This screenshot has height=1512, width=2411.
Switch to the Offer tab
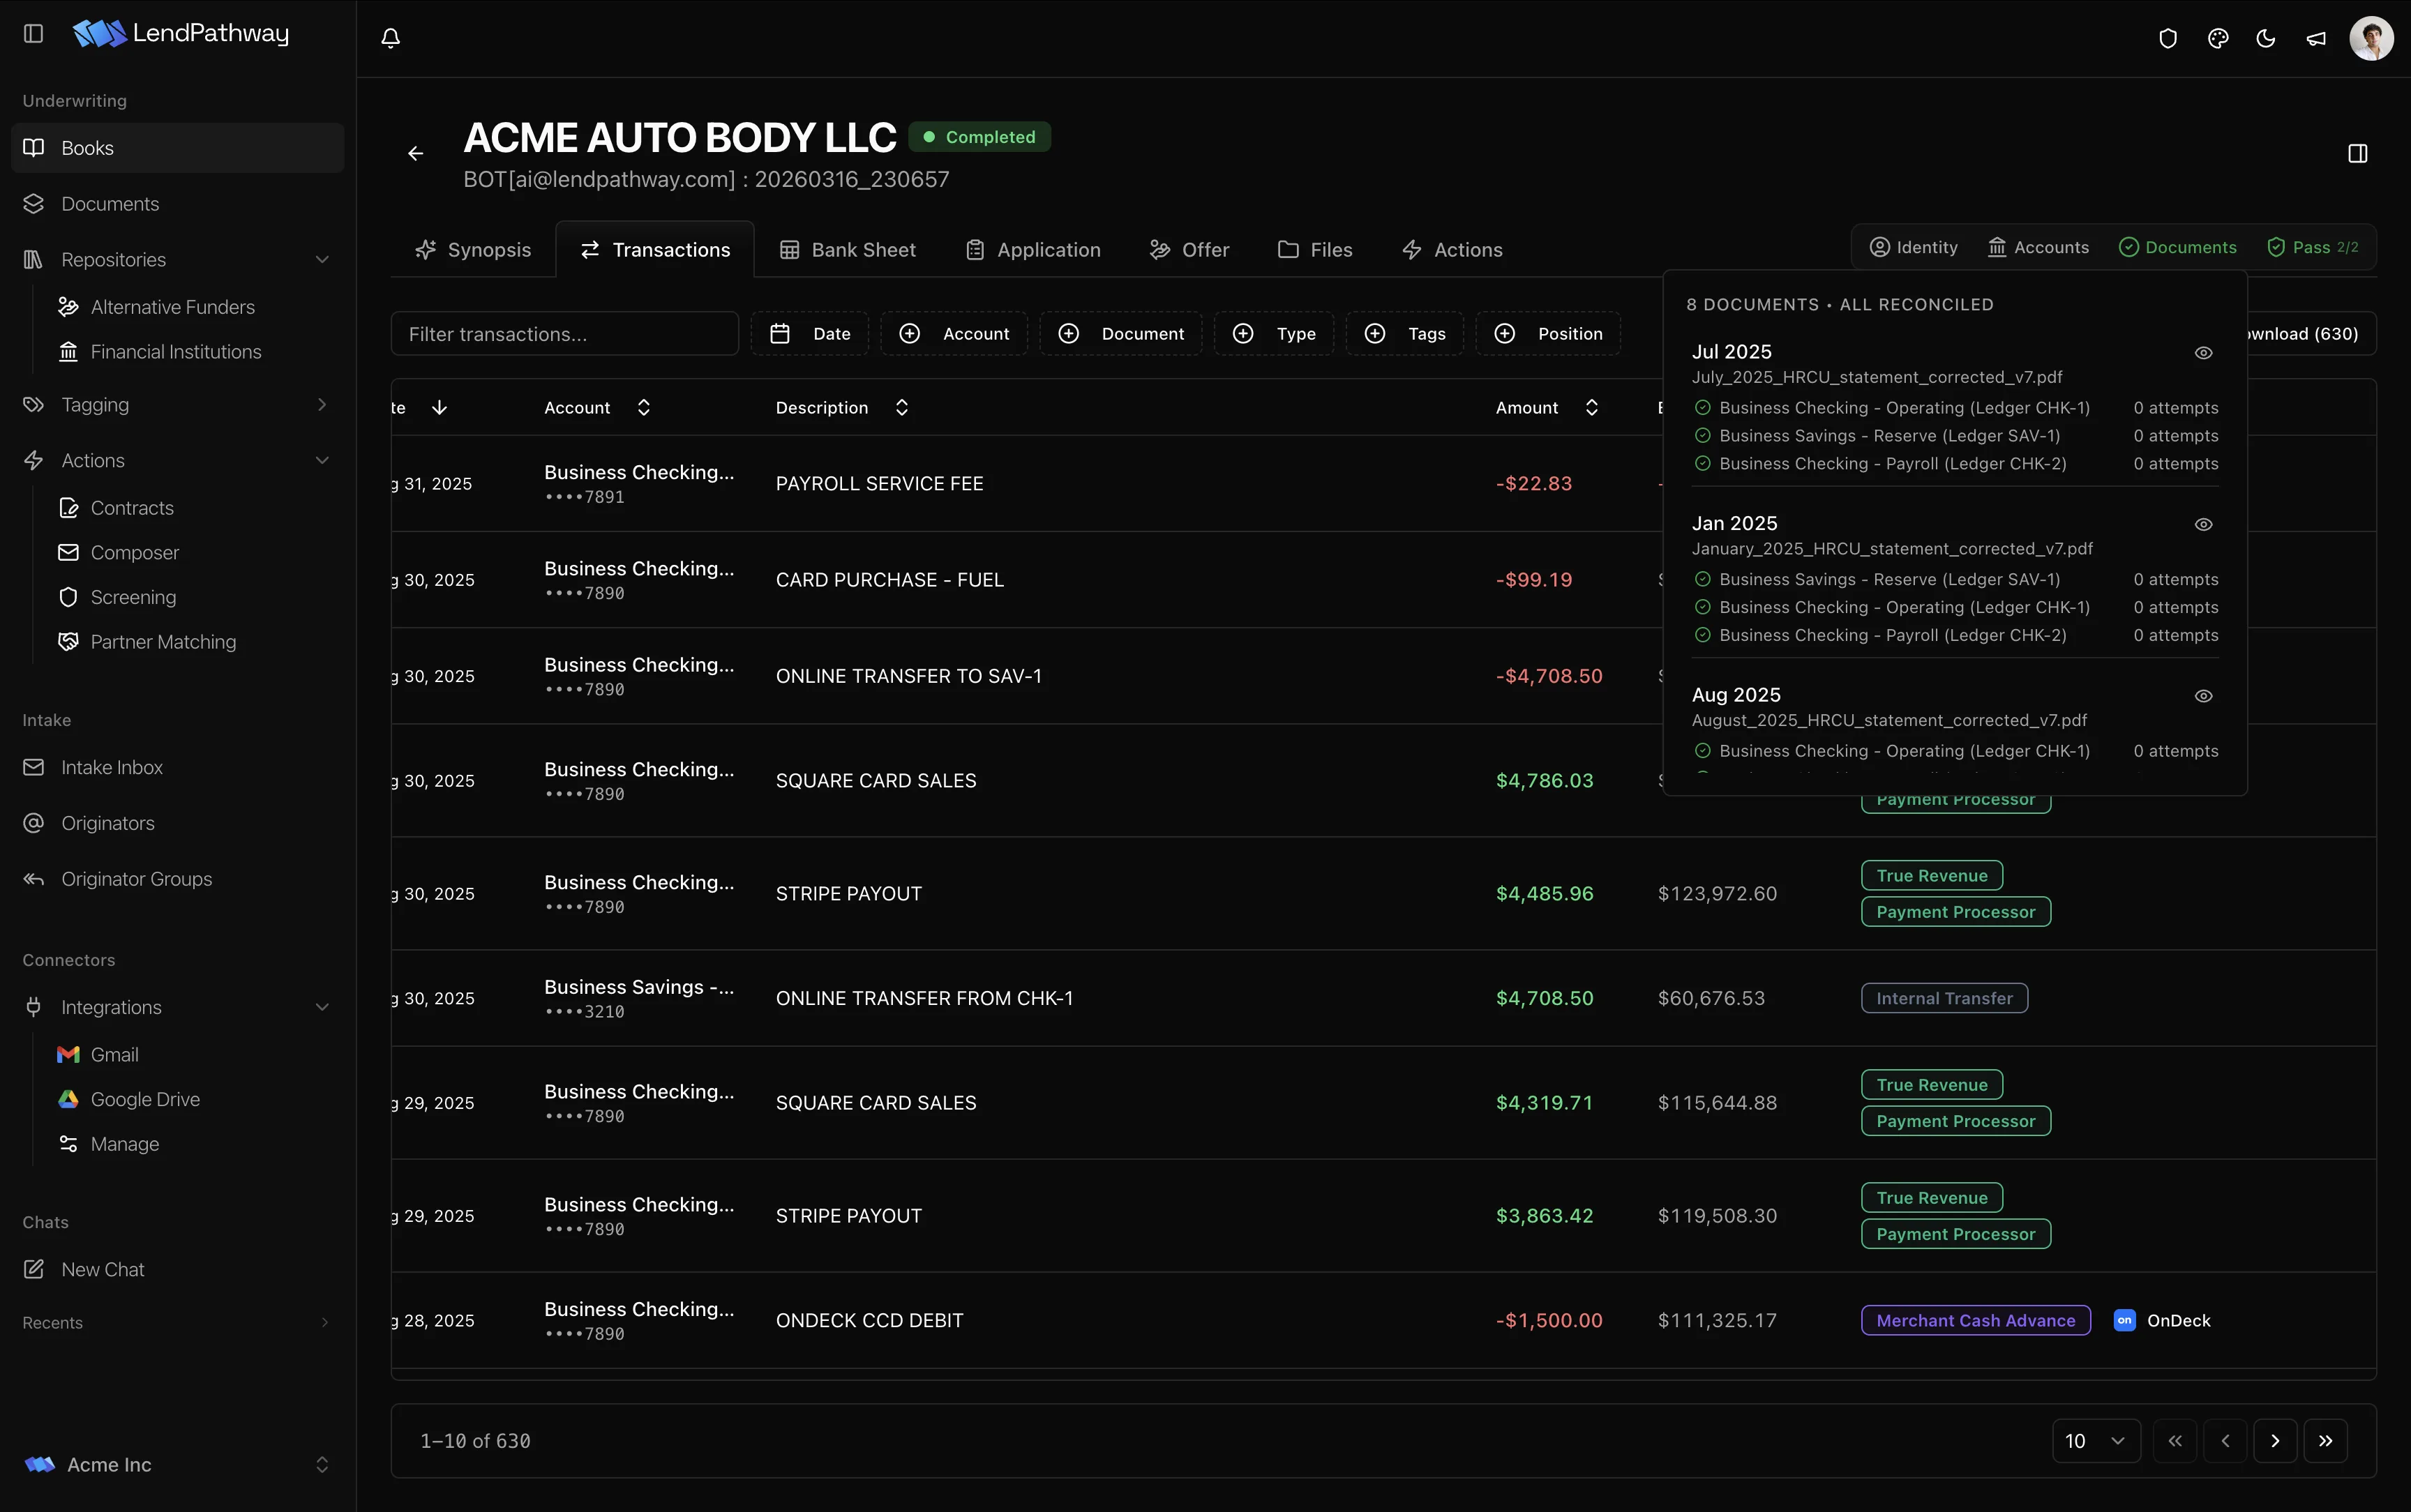click(x=1189, y=250)
